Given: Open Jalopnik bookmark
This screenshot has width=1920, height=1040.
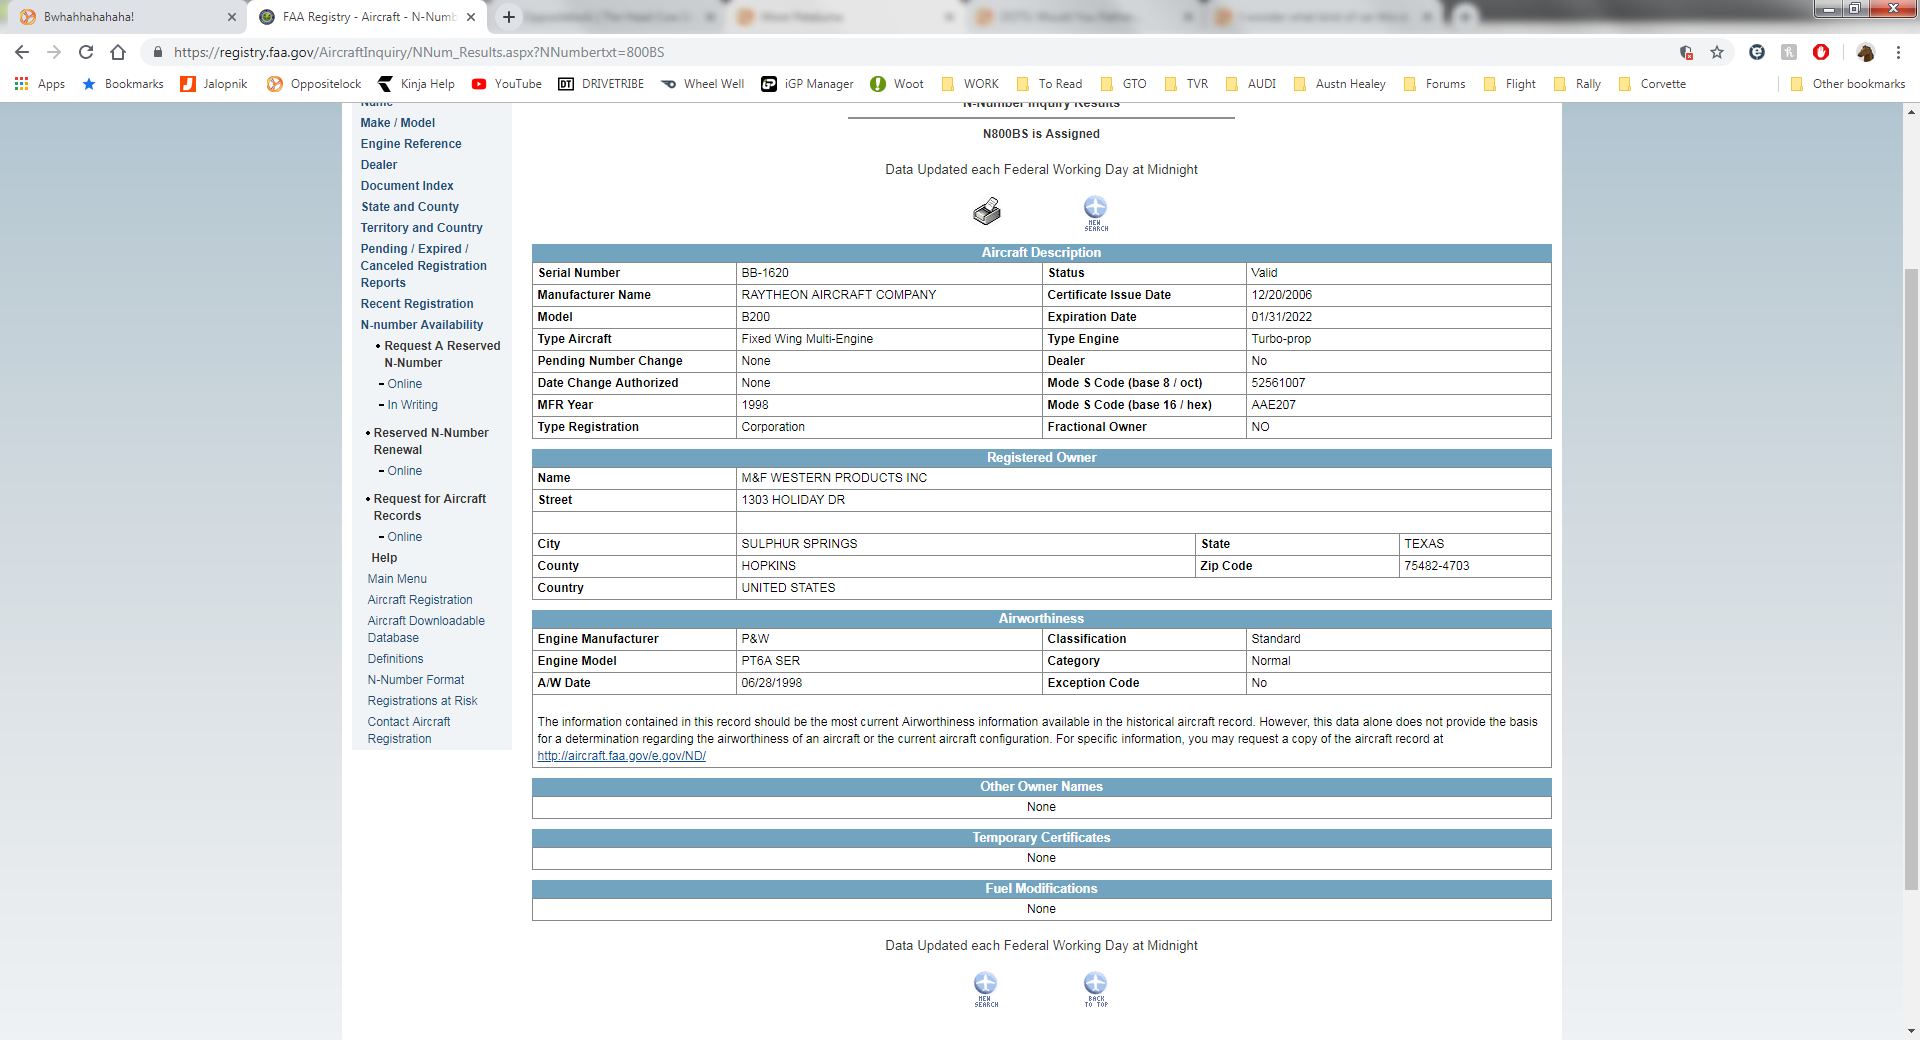Looking at the screenshot, I should pos(214,84).
